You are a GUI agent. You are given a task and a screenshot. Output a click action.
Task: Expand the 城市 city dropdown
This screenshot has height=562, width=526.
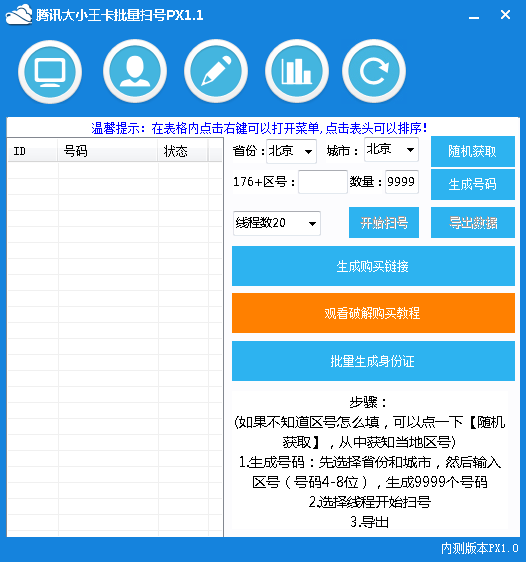(x=391, y=149)
